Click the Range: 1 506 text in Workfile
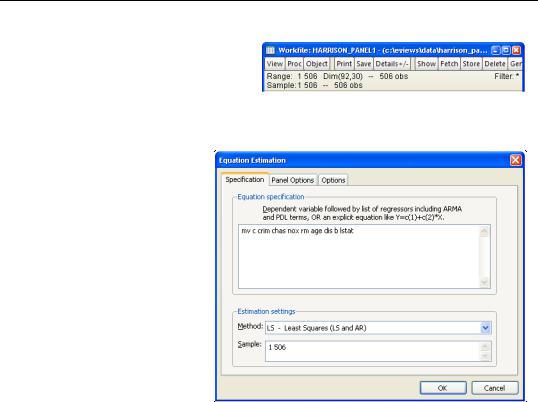This screenshot has height=402, width=538. point(292,76)
